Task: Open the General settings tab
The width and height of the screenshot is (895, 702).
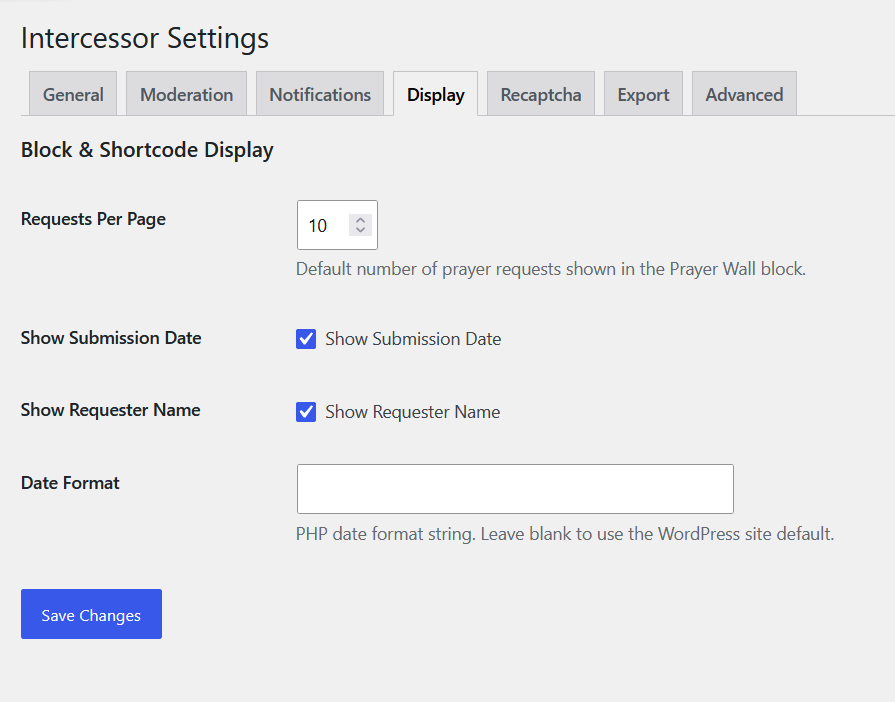Action: pos(73,94)
